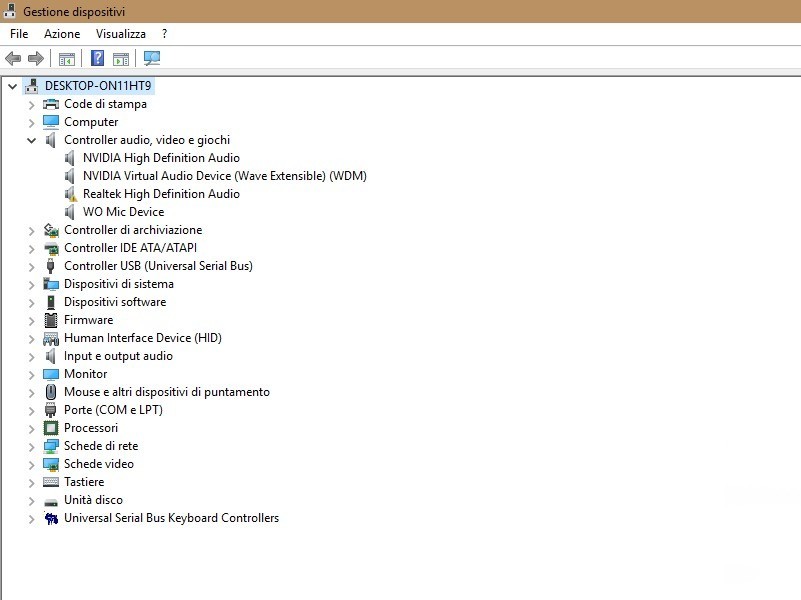The width and height of the screenshot is (801, 600).
Task: Click the Processori chip icon
Action: [51, 428]
